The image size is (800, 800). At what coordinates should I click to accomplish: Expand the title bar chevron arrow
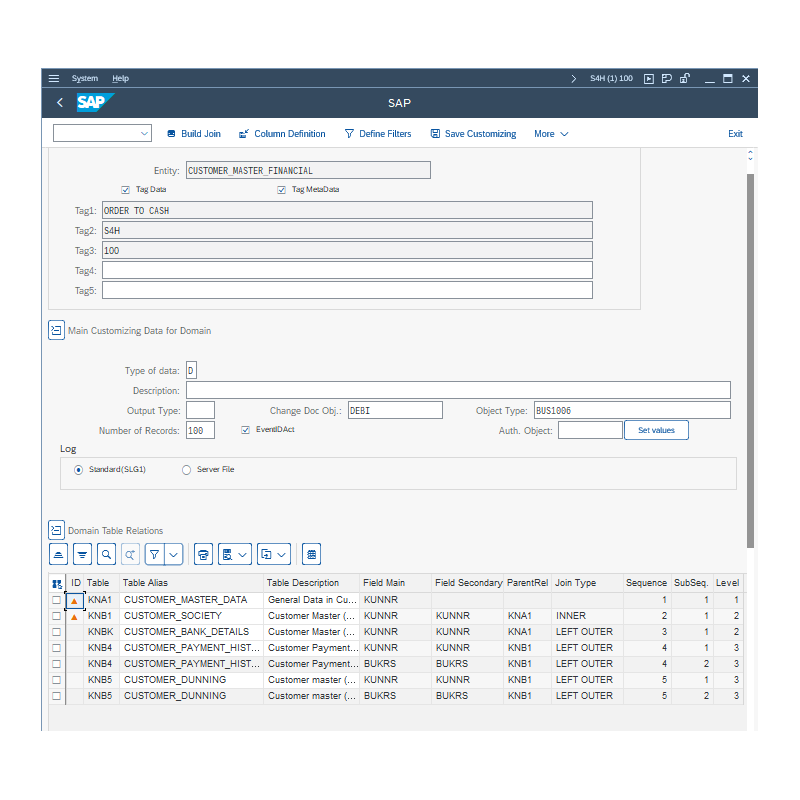(x=573, y=79)
